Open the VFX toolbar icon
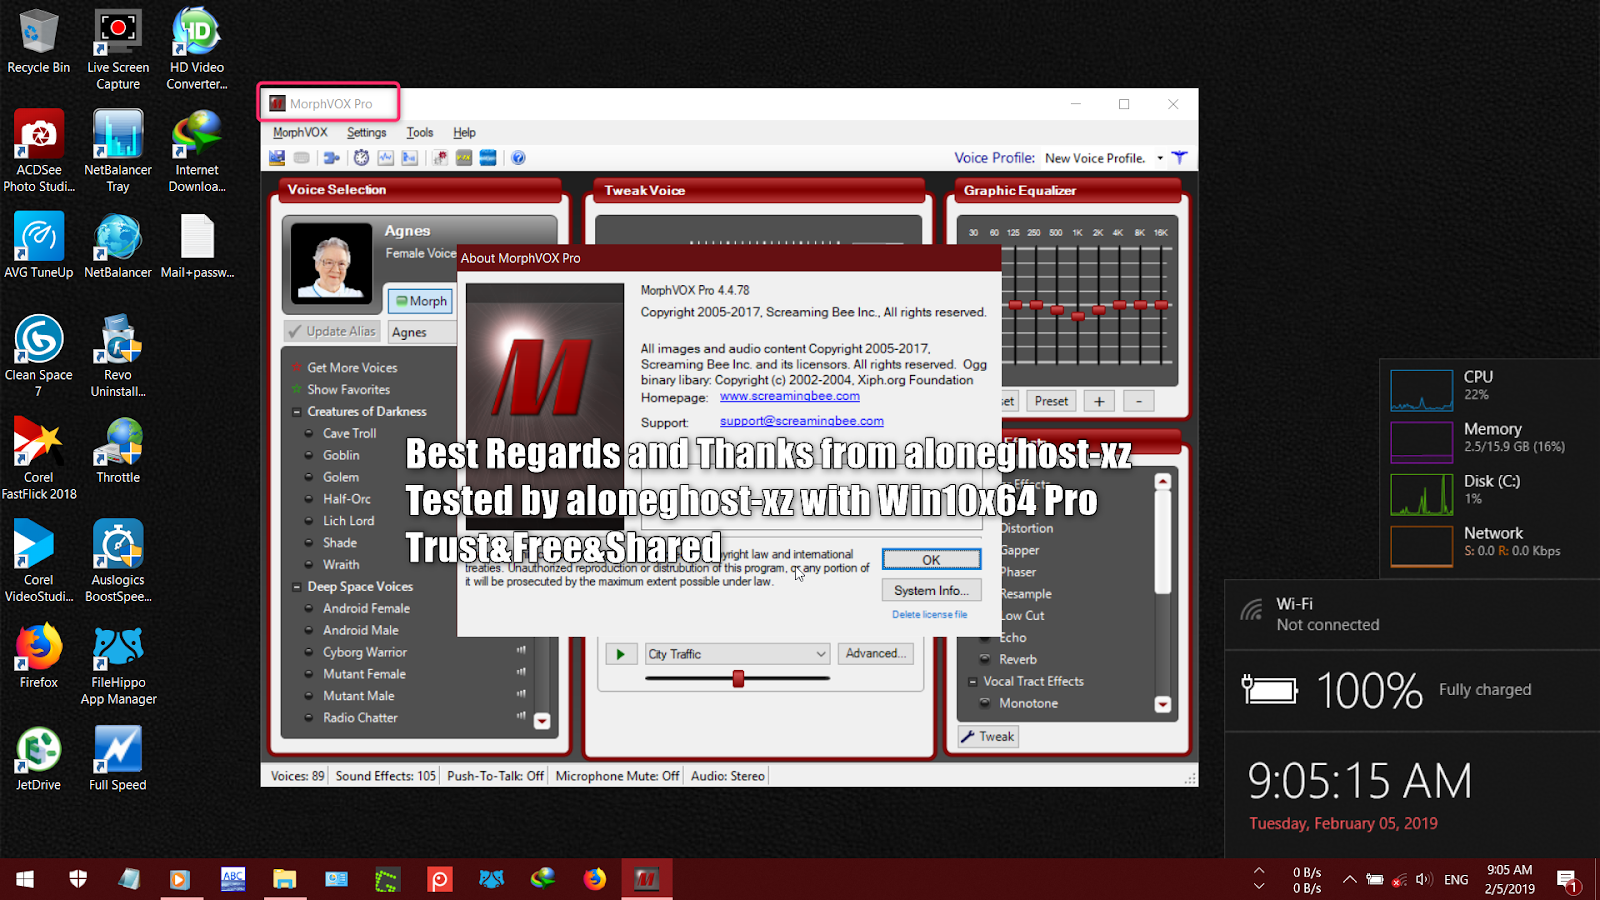1600x900 pixels. click(x=464, y=158)
